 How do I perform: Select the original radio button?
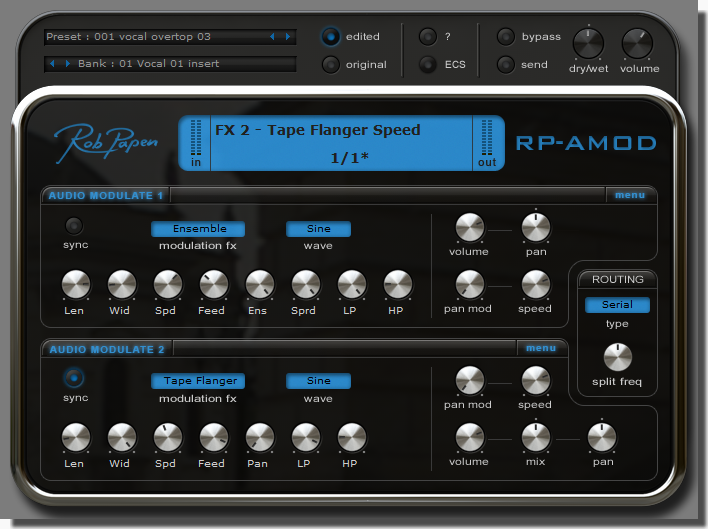pyautogui.click(x=331, y=65)
